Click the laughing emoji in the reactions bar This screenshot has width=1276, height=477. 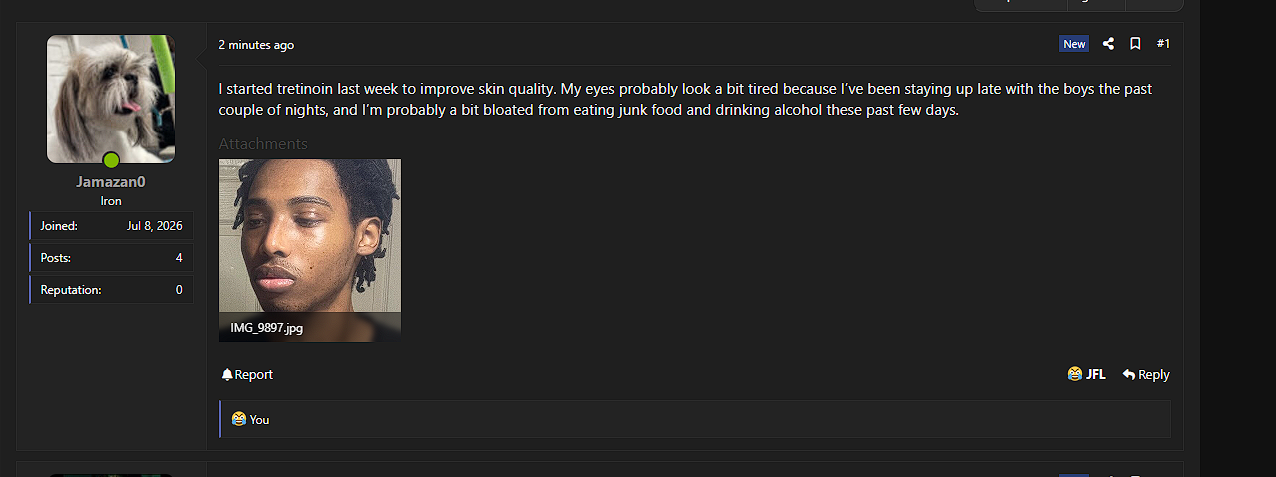point(239,419)
